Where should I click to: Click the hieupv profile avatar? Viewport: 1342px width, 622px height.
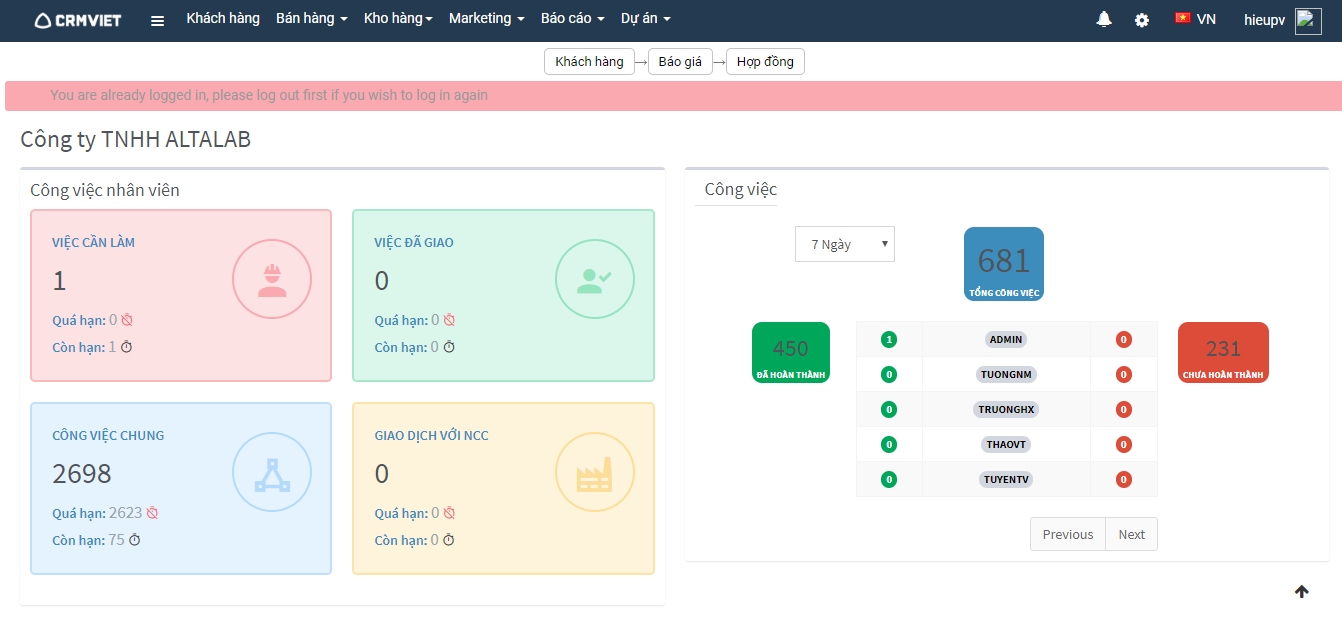pos(1308,21)
